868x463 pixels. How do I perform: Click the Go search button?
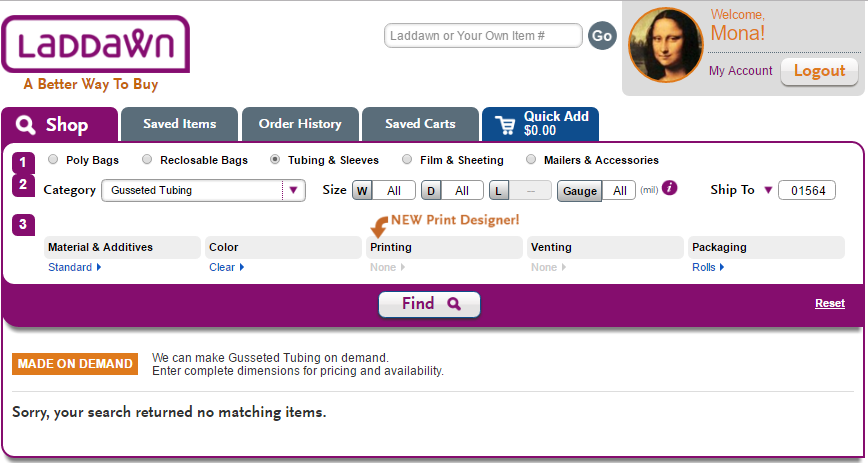pos(602,35)
